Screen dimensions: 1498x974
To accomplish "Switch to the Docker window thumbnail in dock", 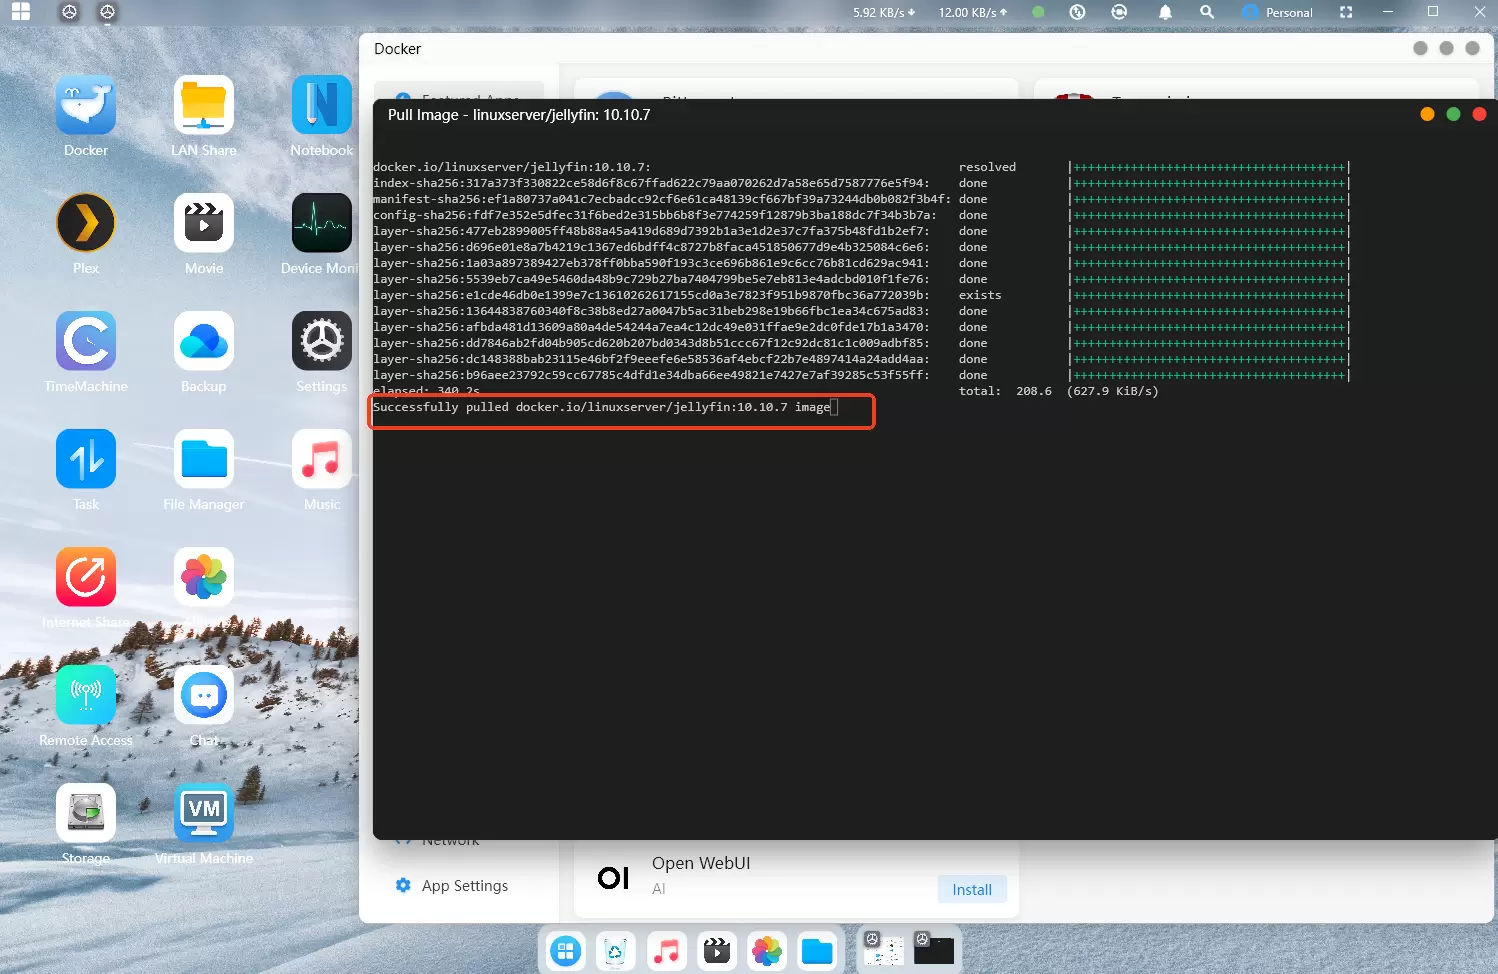I will [x=883, y=949].
